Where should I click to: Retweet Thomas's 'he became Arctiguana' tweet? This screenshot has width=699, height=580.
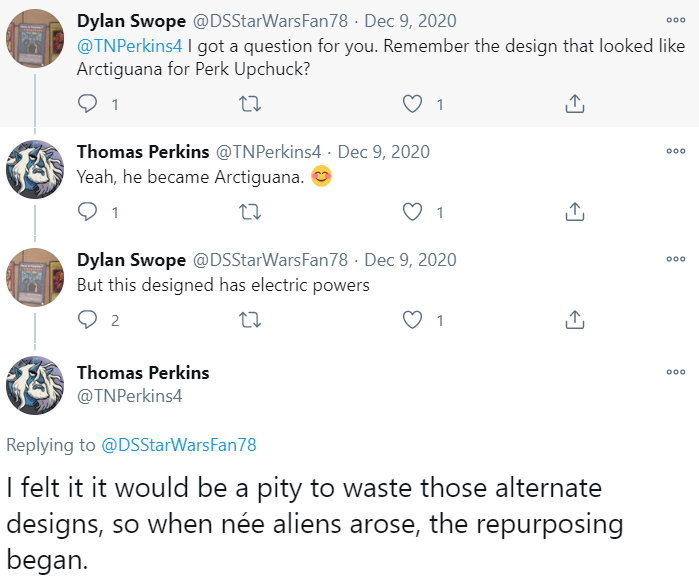tap(251, 211)
